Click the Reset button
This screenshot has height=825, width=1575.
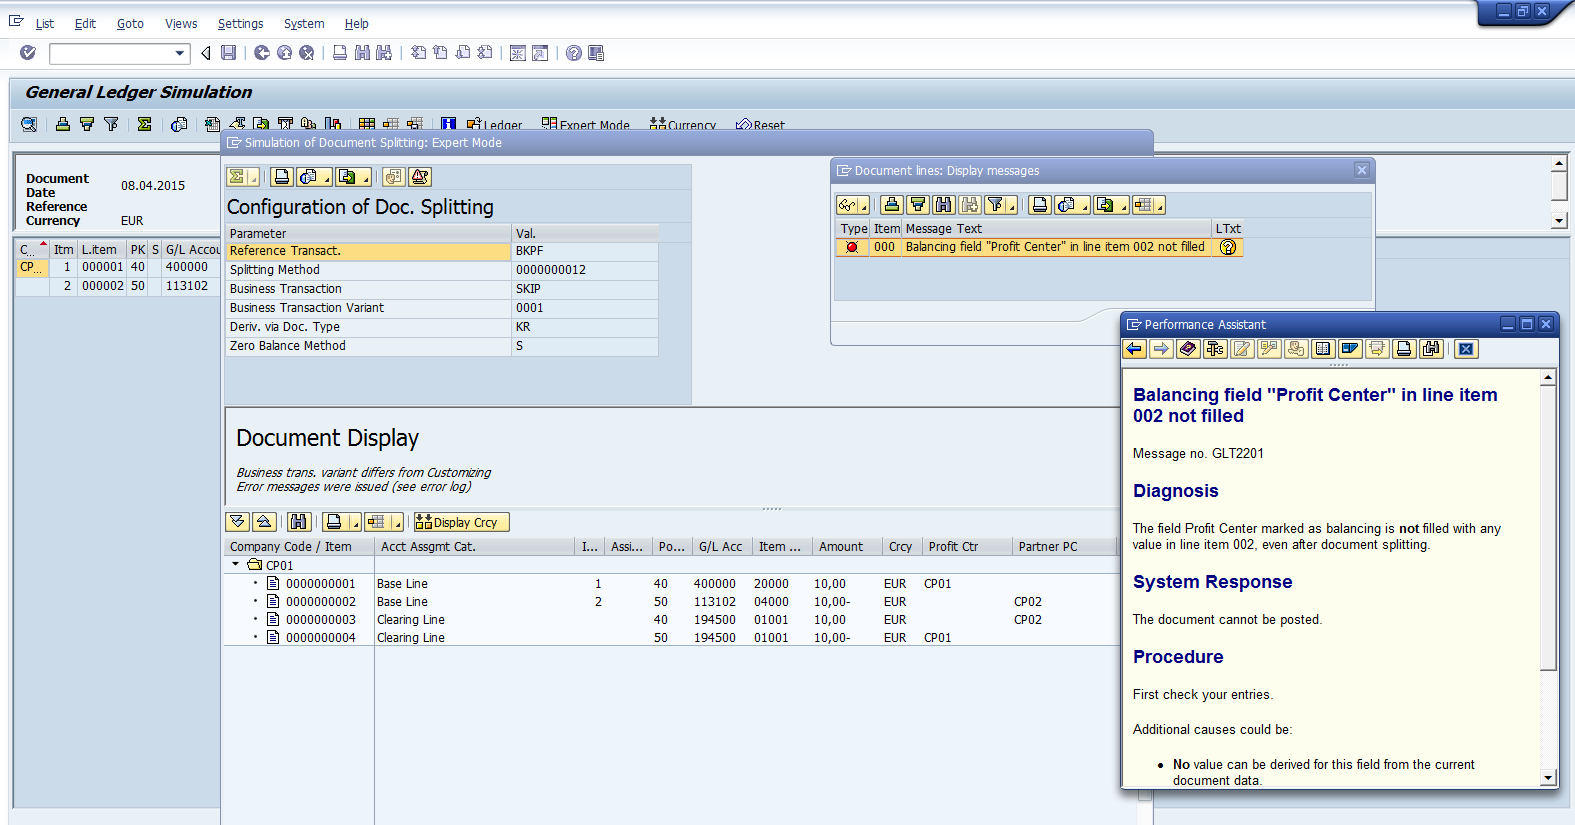[760, 124]
